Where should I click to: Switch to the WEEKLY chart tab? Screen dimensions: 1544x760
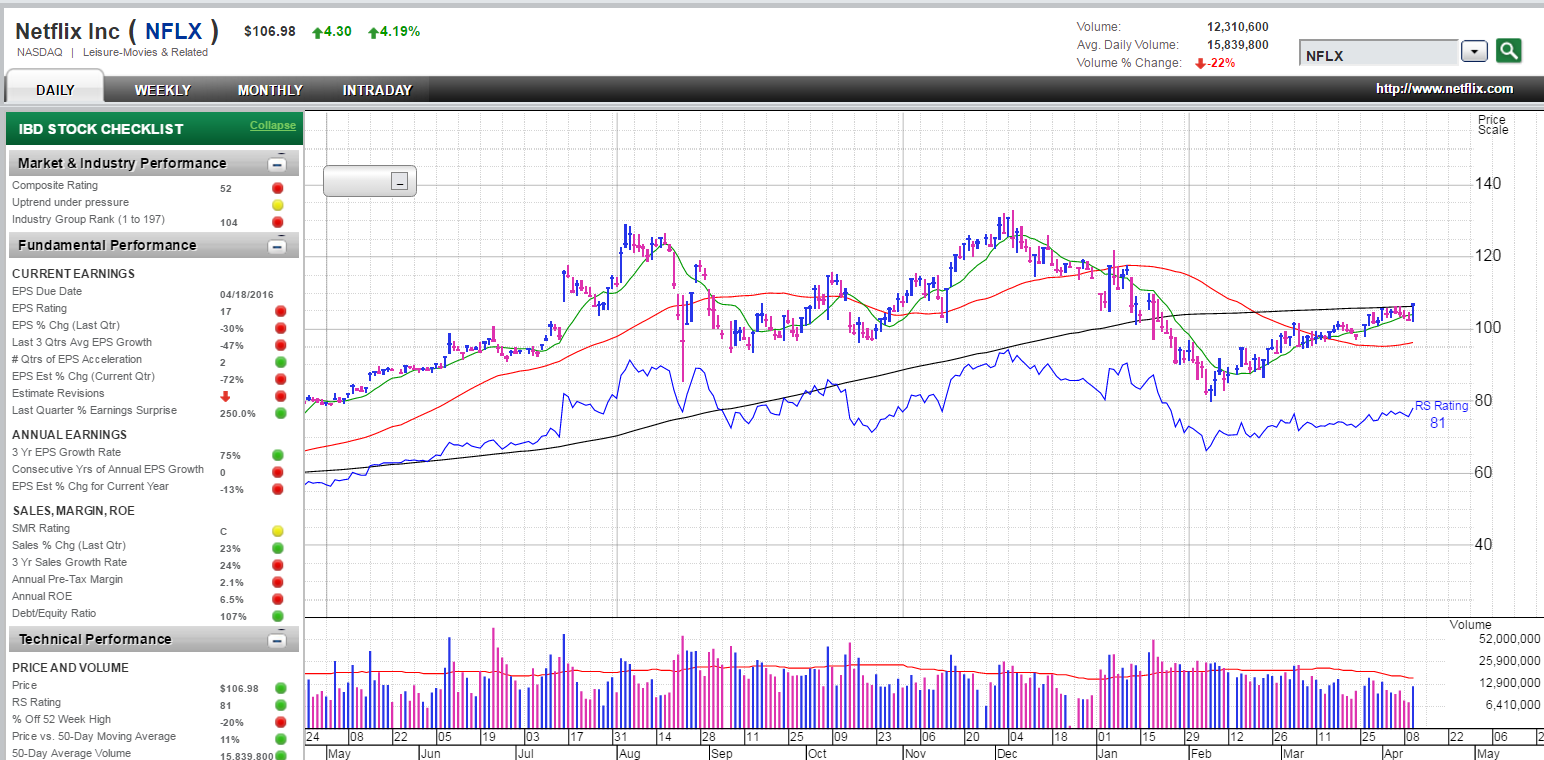pos(162,90)
